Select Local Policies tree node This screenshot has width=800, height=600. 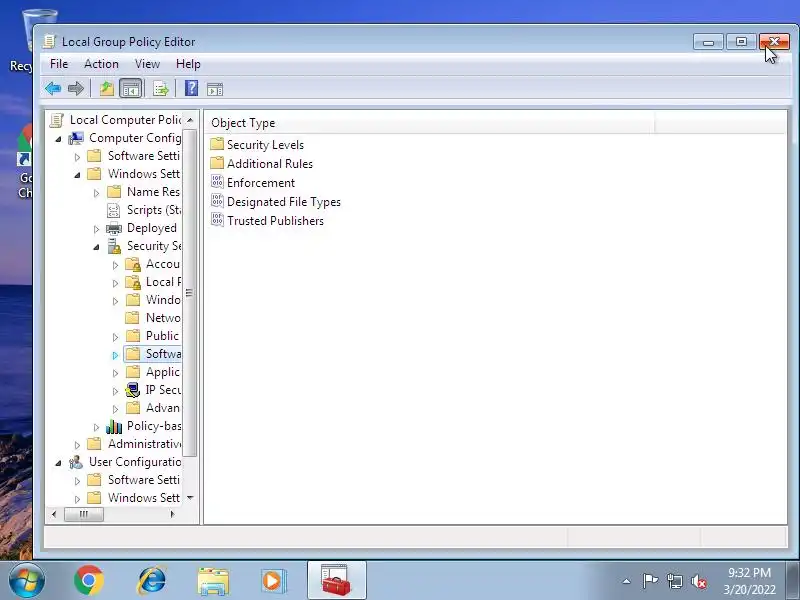pyautogui.click(x=153, y=282)
